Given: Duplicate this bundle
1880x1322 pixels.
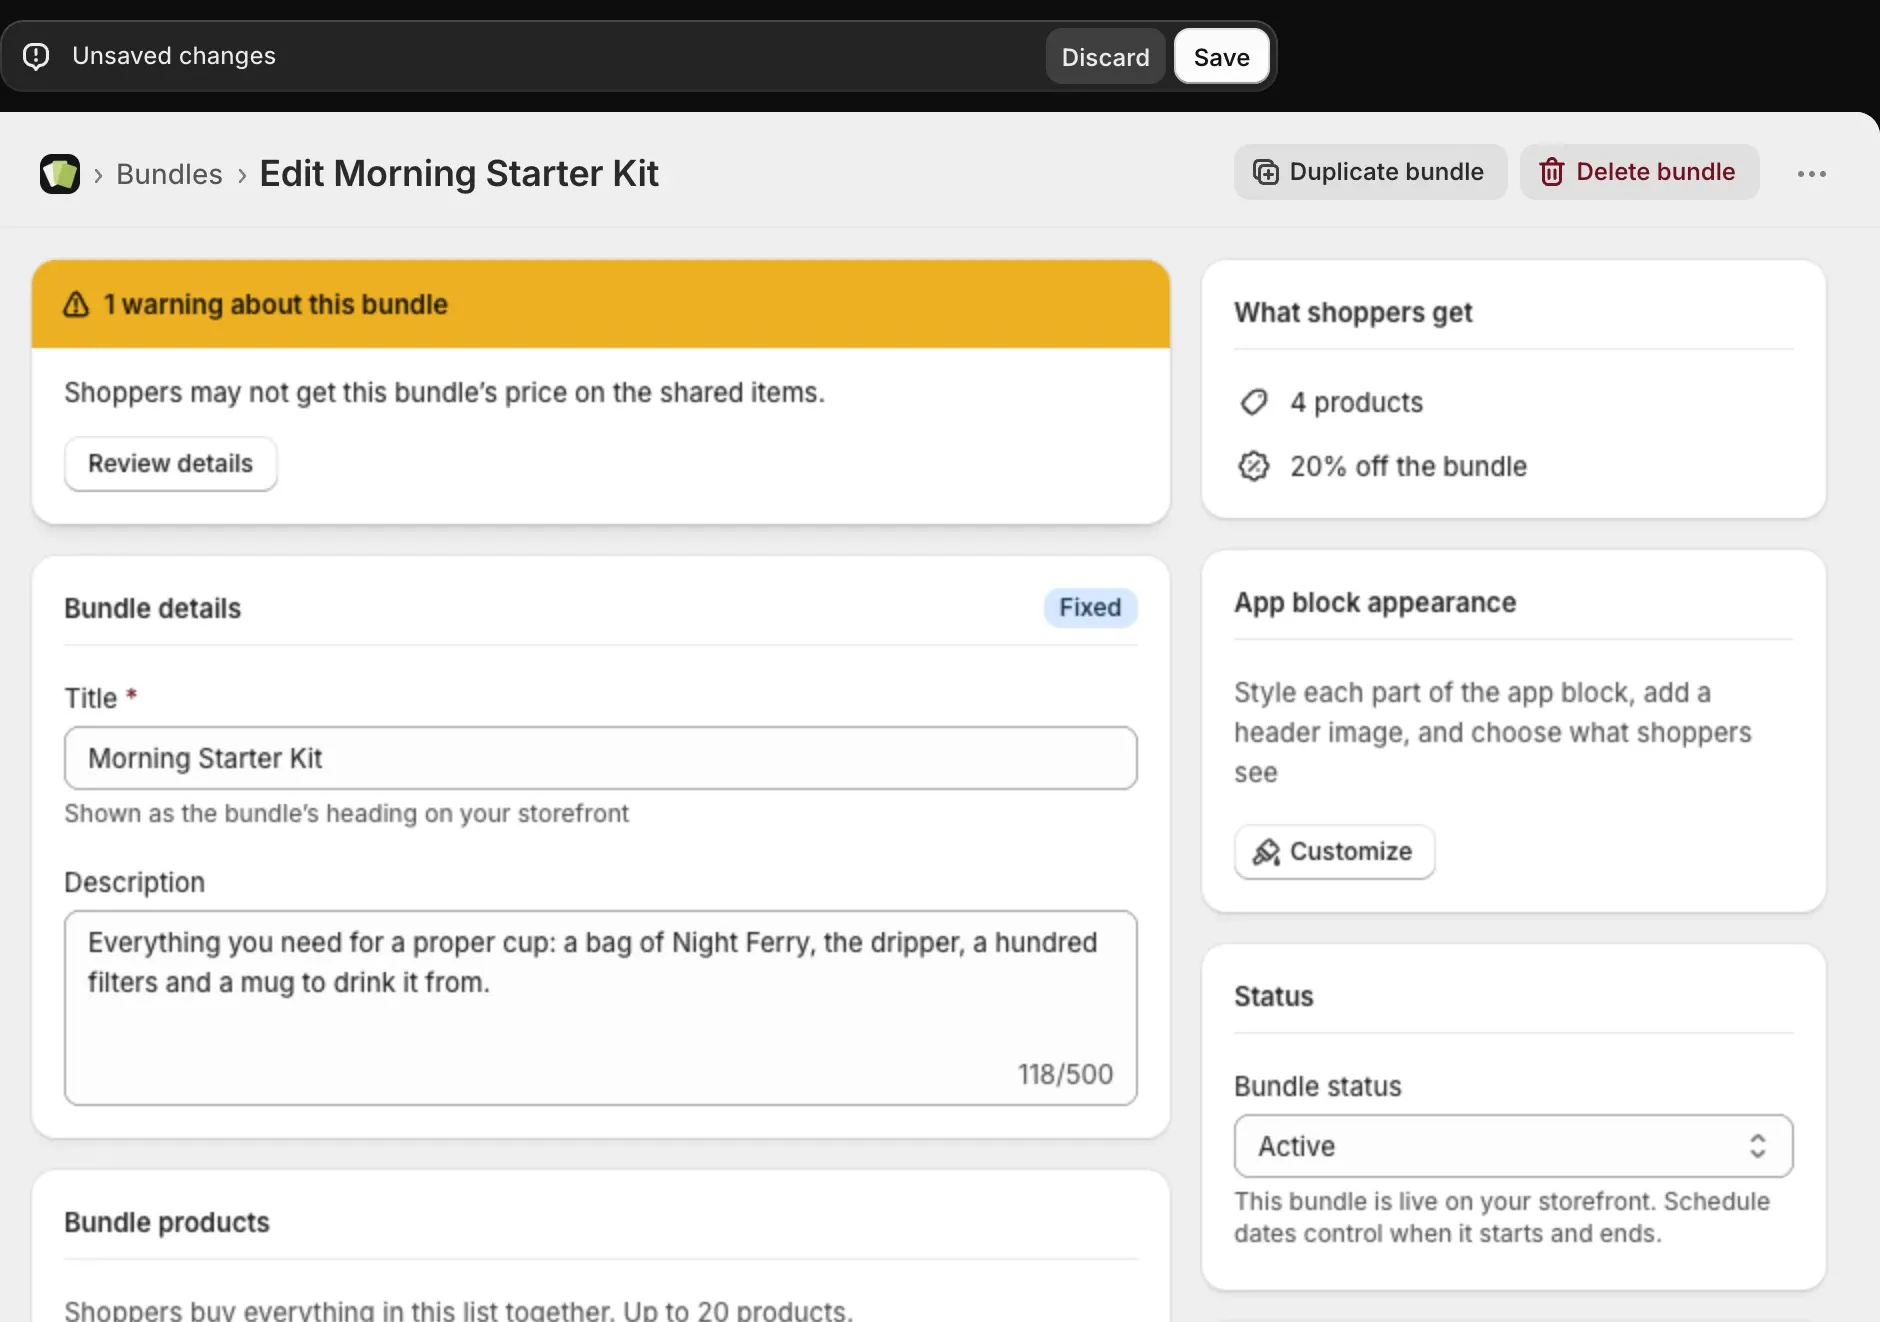Looking at the screenshot, I should pyautogui.click(x=1370, y=172).
